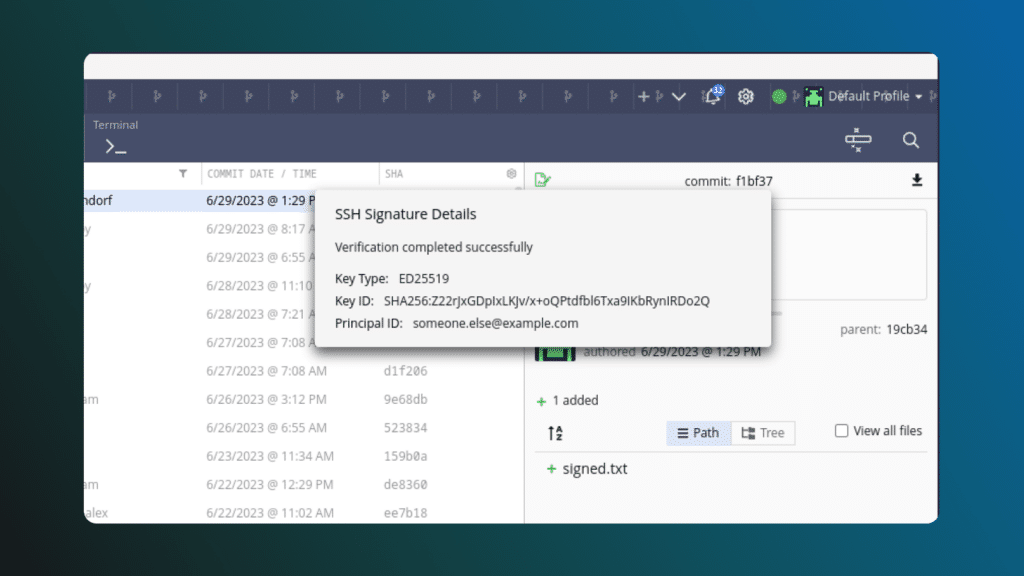Viewport: 1024px width, 576px height.
Task: Click the plus icon to add a new tab
Action: tap(644, 97)
